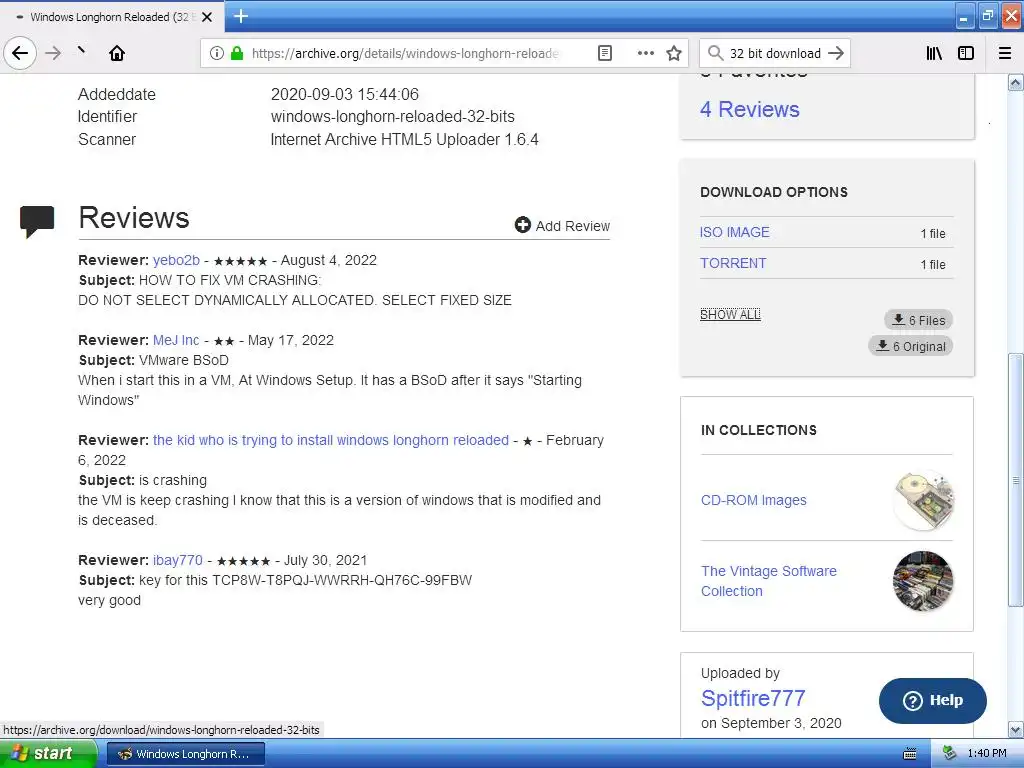1024x768 pixels.
Task: Click the Vintage Software Collection thumbnail
Action: tap(923, 581)
